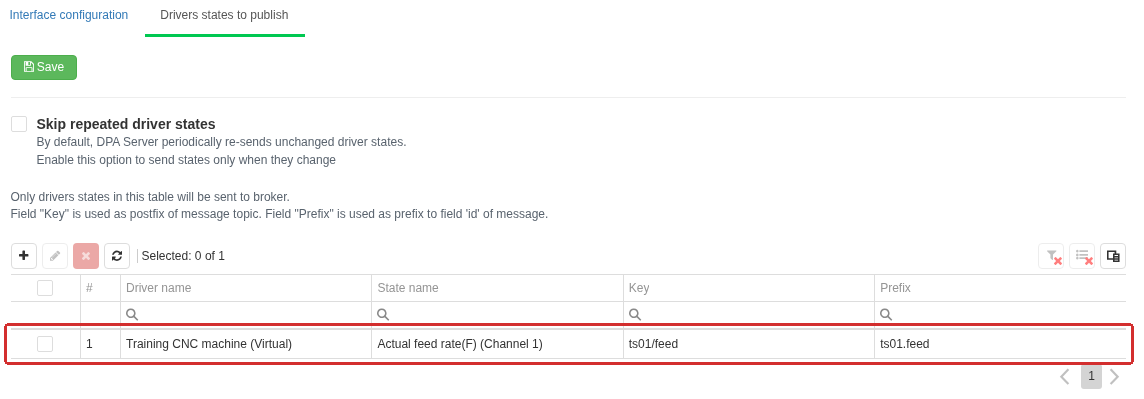The width and height of the screenshot is (1144, 399).
Task: Toggle the select-all header checkbox
Action: tap(45, 288)
